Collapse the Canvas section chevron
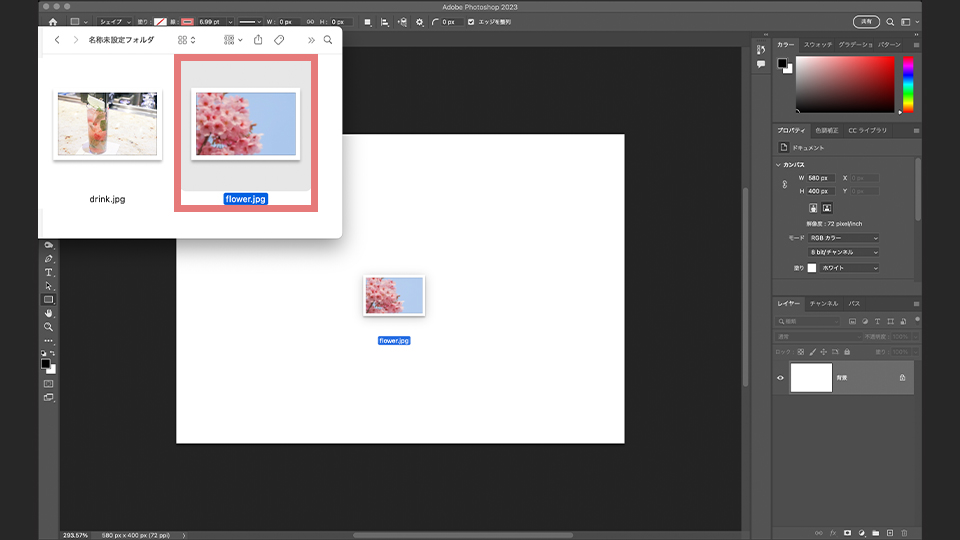The width and height of the screenshot is (960, 540). pos(778,165)
